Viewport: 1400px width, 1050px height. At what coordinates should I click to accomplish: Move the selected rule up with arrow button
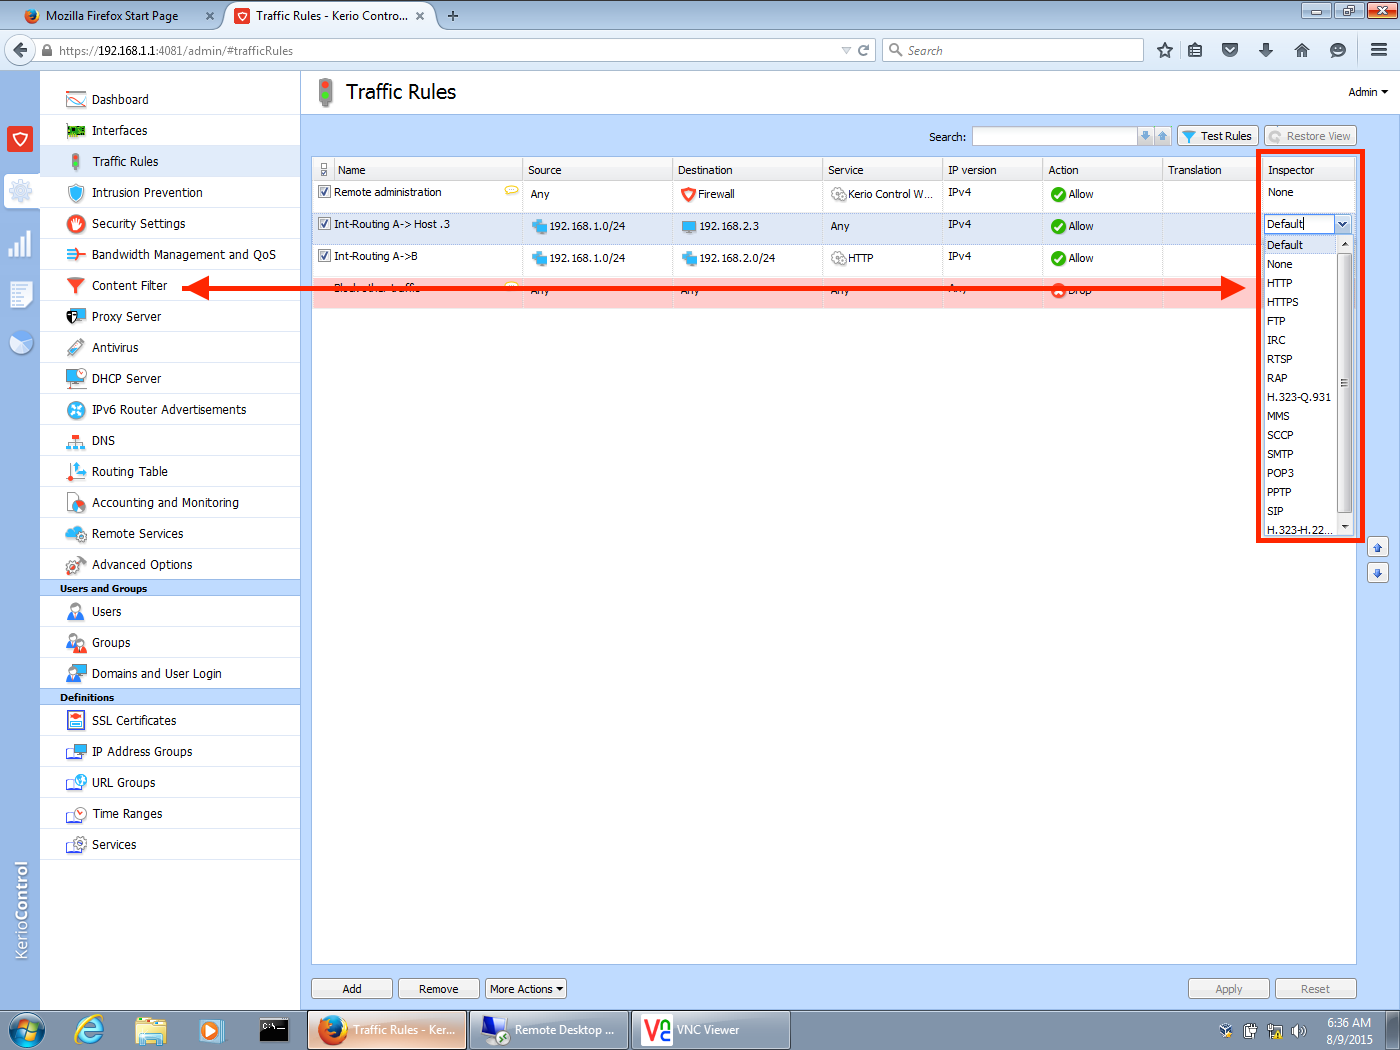(x=1378, y=547)
